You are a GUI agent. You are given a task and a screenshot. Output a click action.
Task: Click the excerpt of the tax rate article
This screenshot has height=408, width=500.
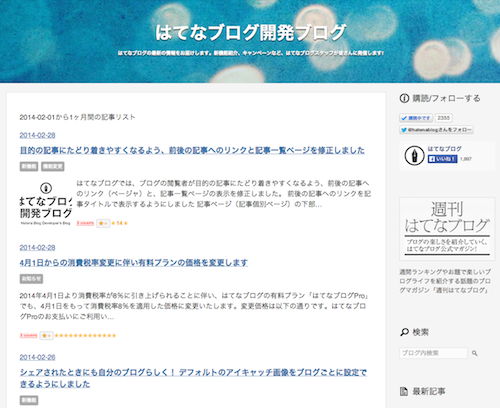pyautogui.click(x=194, y=306)
